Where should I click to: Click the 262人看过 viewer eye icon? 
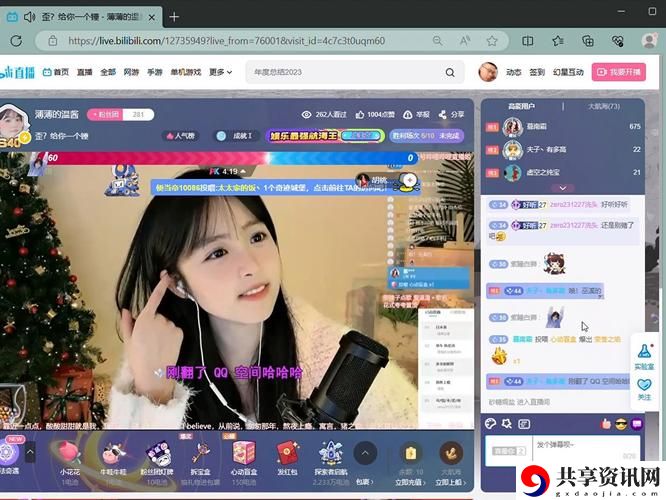306,115
